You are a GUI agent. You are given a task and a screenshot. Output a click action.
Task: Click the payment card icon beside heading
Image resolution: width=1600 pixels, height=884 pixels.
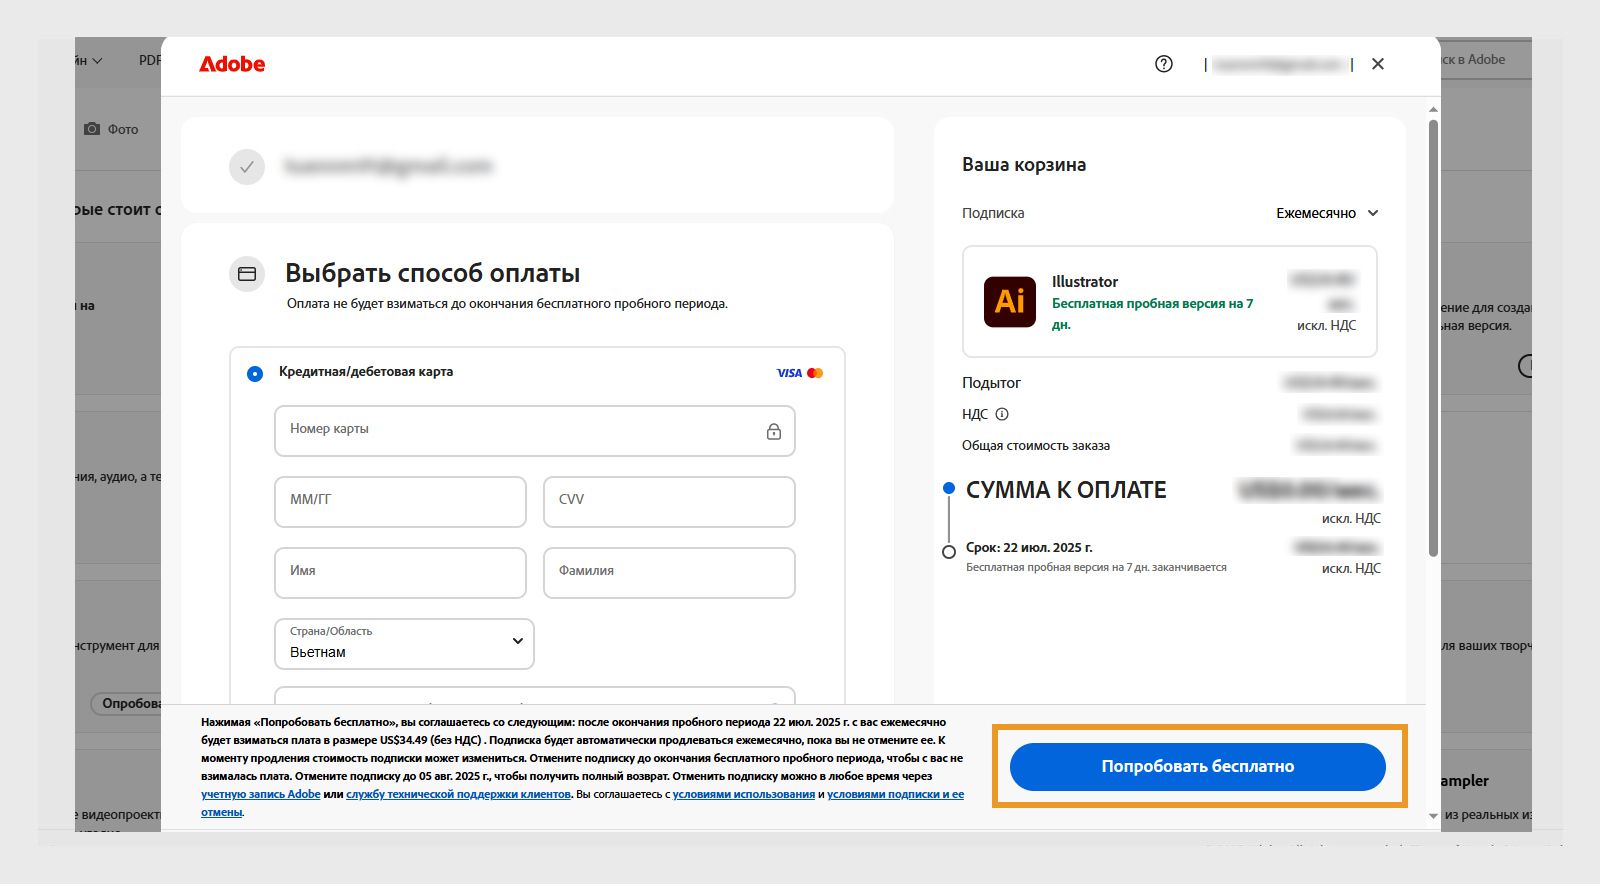pyautogui.click(x=247, y=274)
